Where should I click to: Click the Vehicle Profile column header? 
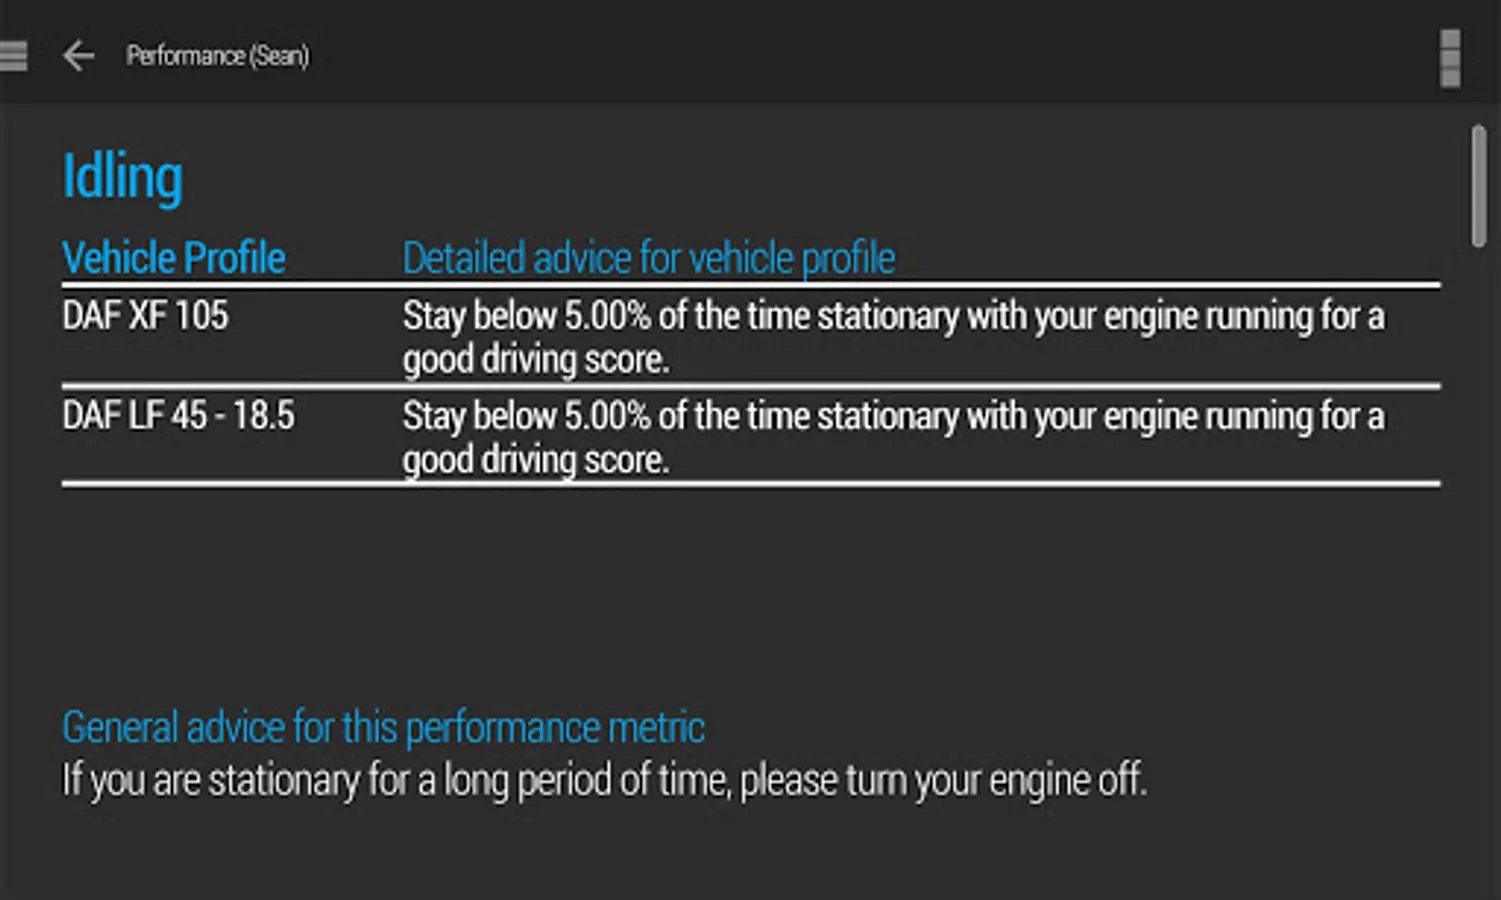[173, 257]
